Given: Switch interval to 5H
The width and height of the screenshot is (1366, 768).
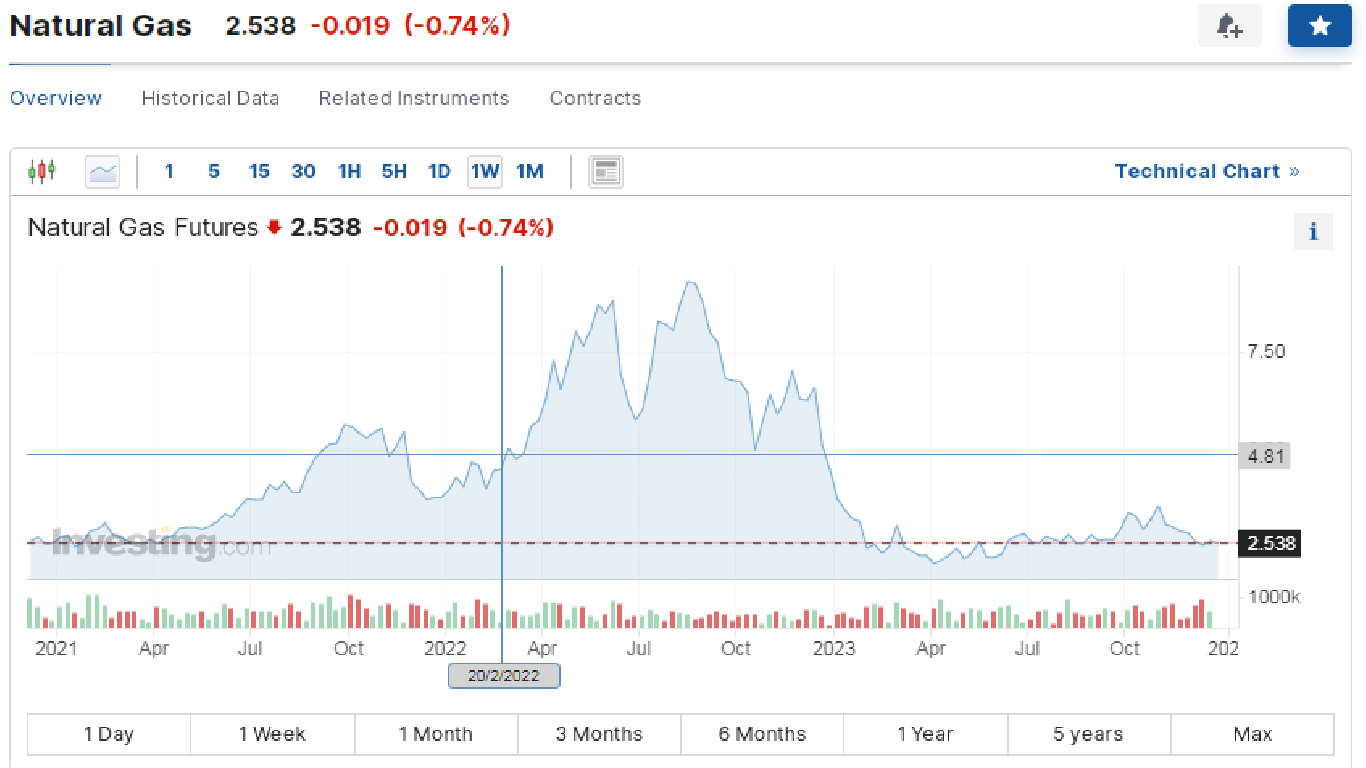Looking at the screenshot, I should pos(394,172).
